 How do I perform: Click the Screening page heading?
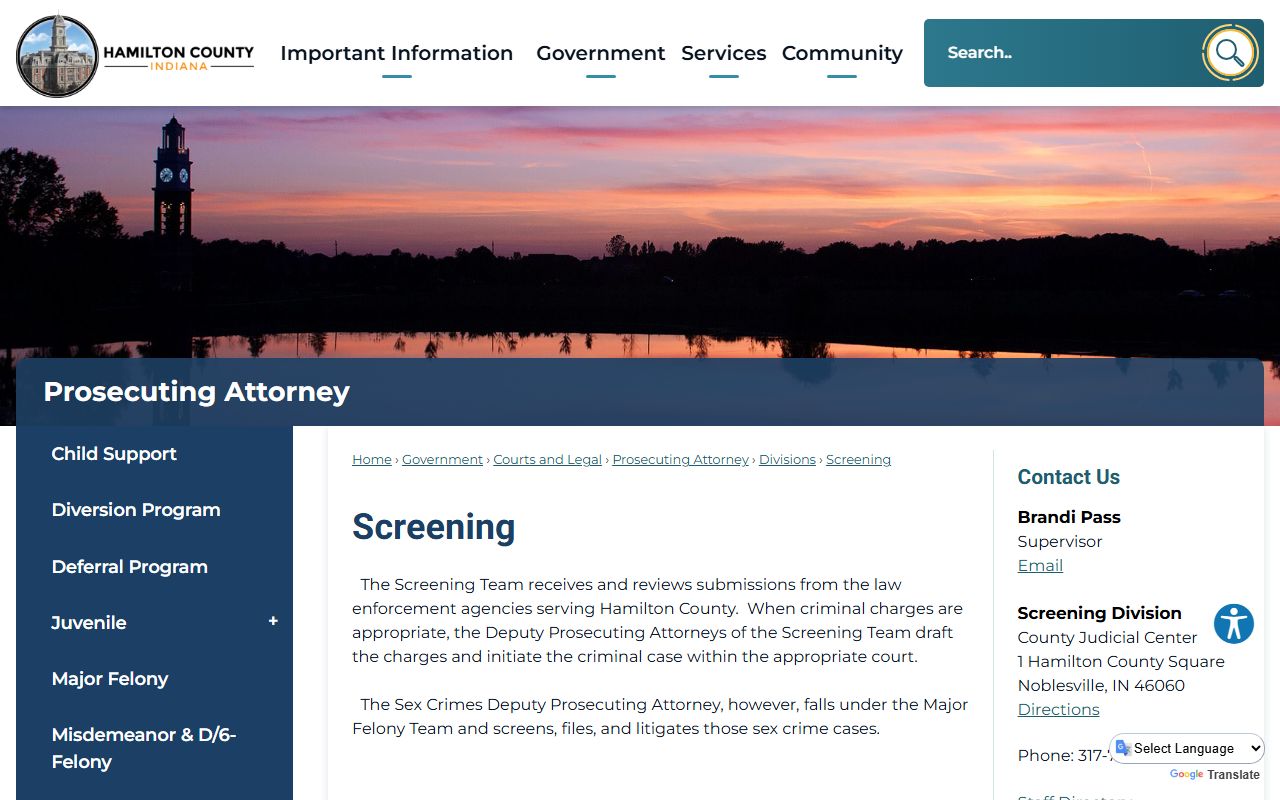coord(434,527)
